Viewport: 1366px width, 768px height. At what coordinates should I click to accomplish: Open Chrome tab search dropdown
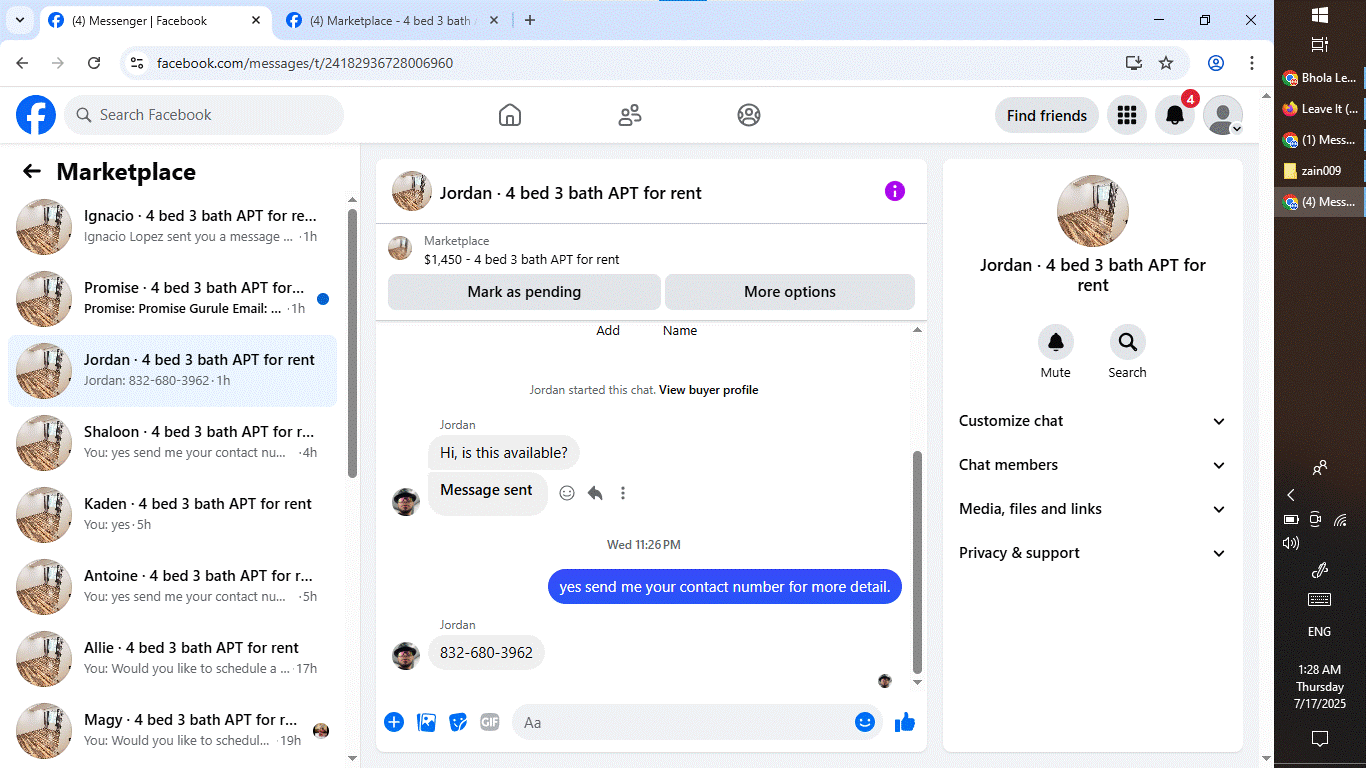coord(19,20)
